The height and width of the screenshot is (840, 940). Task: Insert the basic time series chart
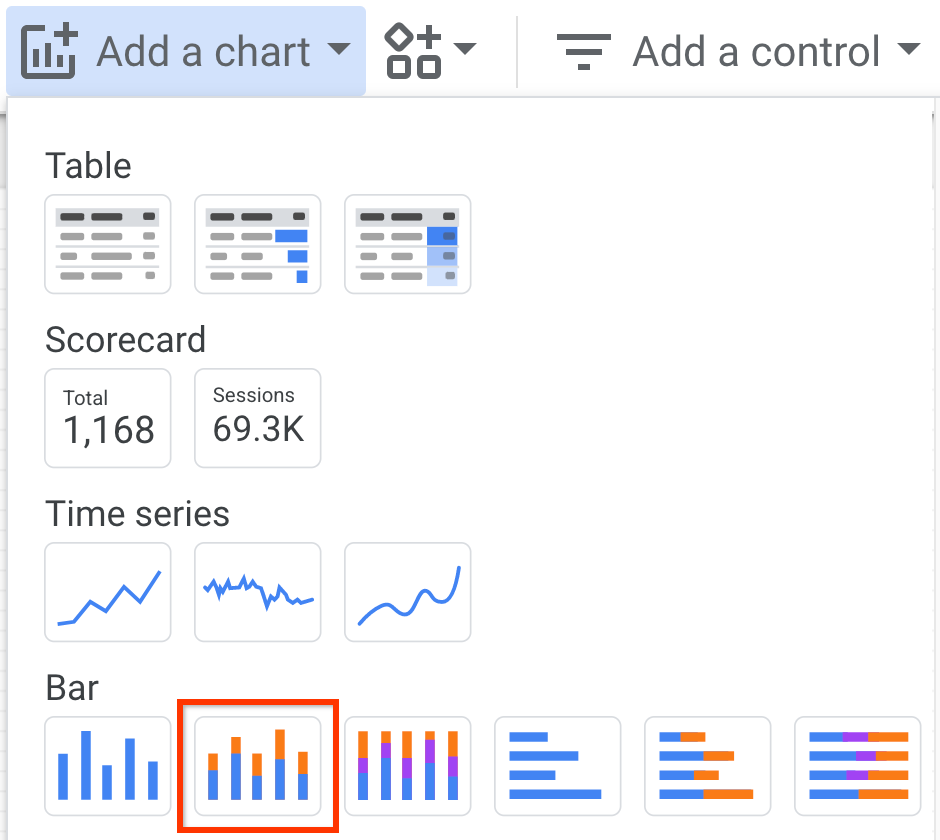coord(107,592)
